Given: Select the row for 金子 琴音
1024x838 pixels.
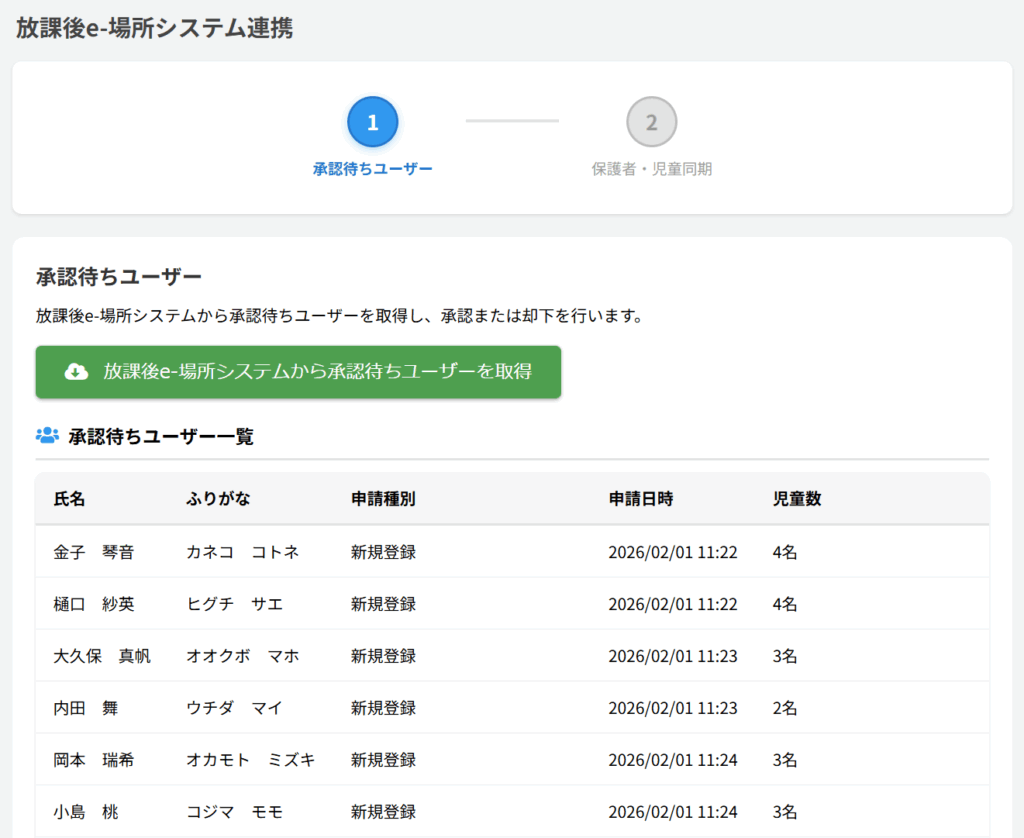Looking at the screenshot, I should [93, 552].
